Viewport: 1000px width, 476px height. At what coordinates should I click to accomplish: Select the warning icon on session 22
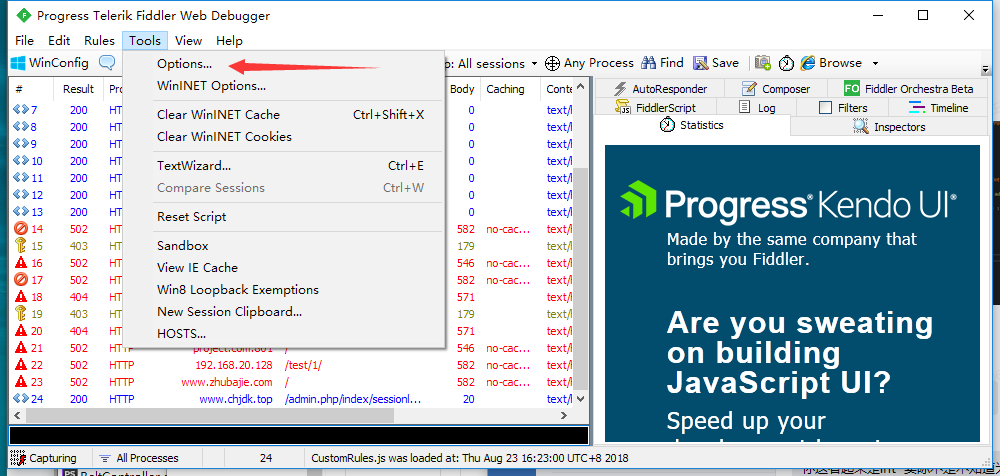coord(20,365)
